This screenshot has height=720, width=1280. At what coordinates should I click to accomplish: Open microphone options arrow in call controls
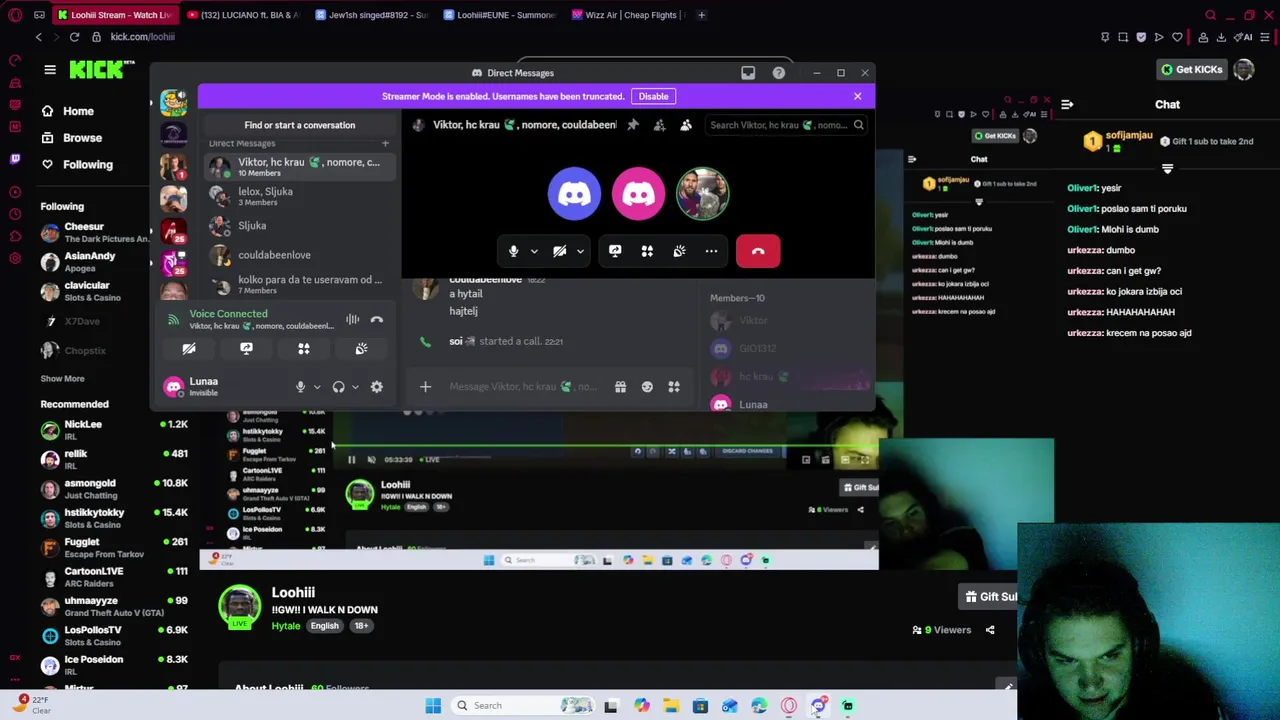pos(534,252)
